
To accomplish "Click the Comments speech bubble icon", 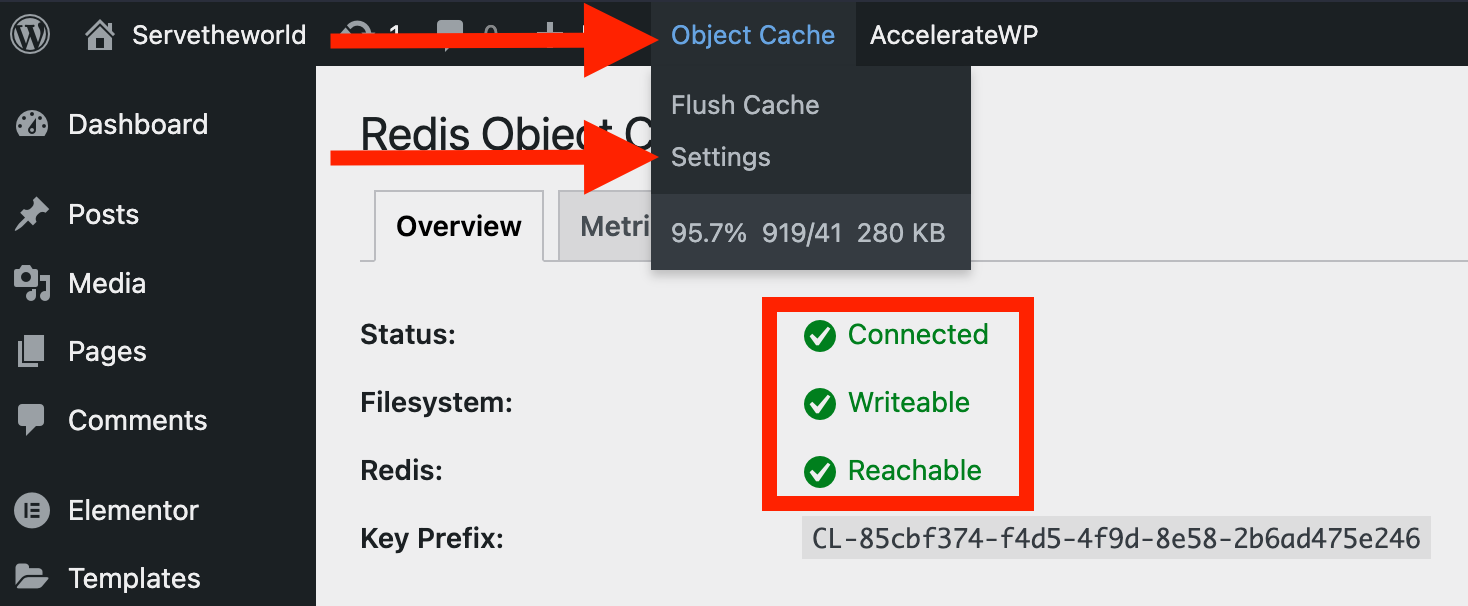I will [32, 420].
